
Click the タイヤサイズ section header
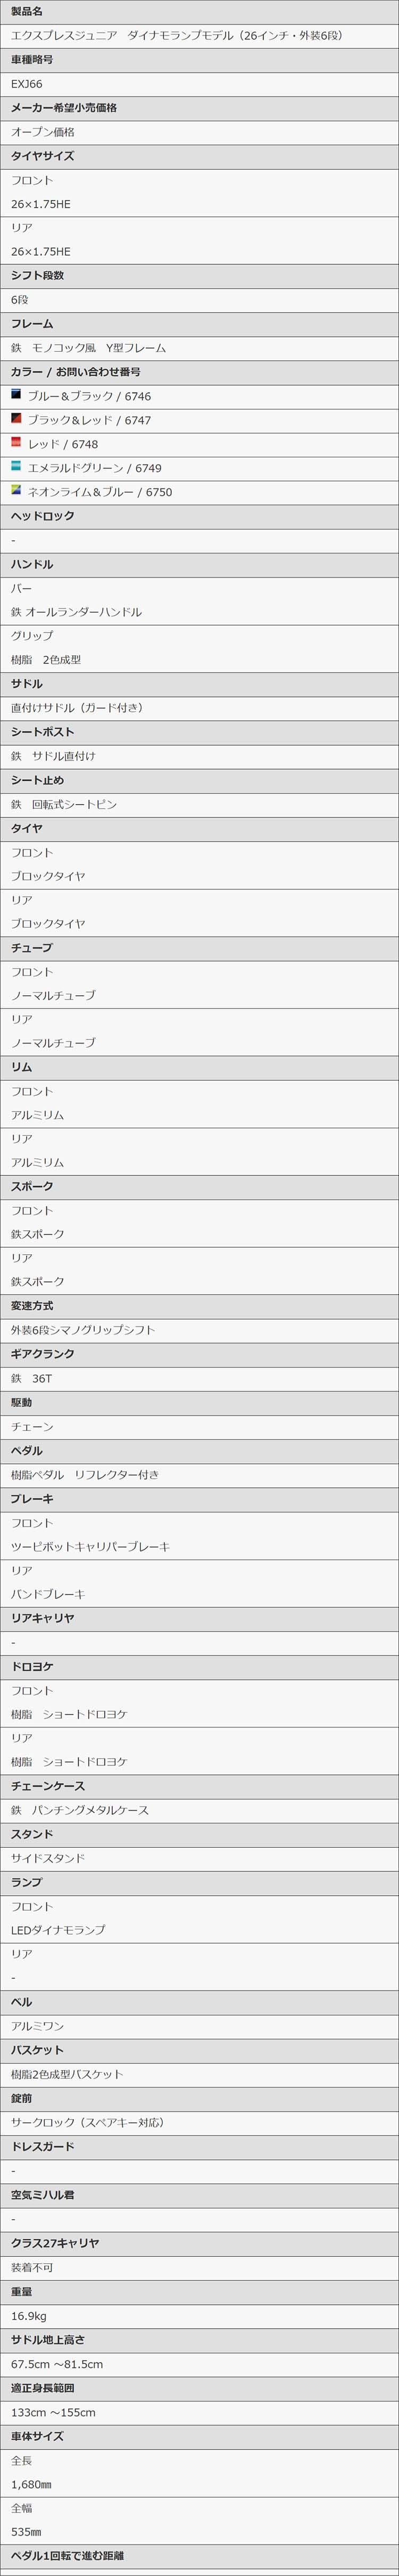point(199,156)
